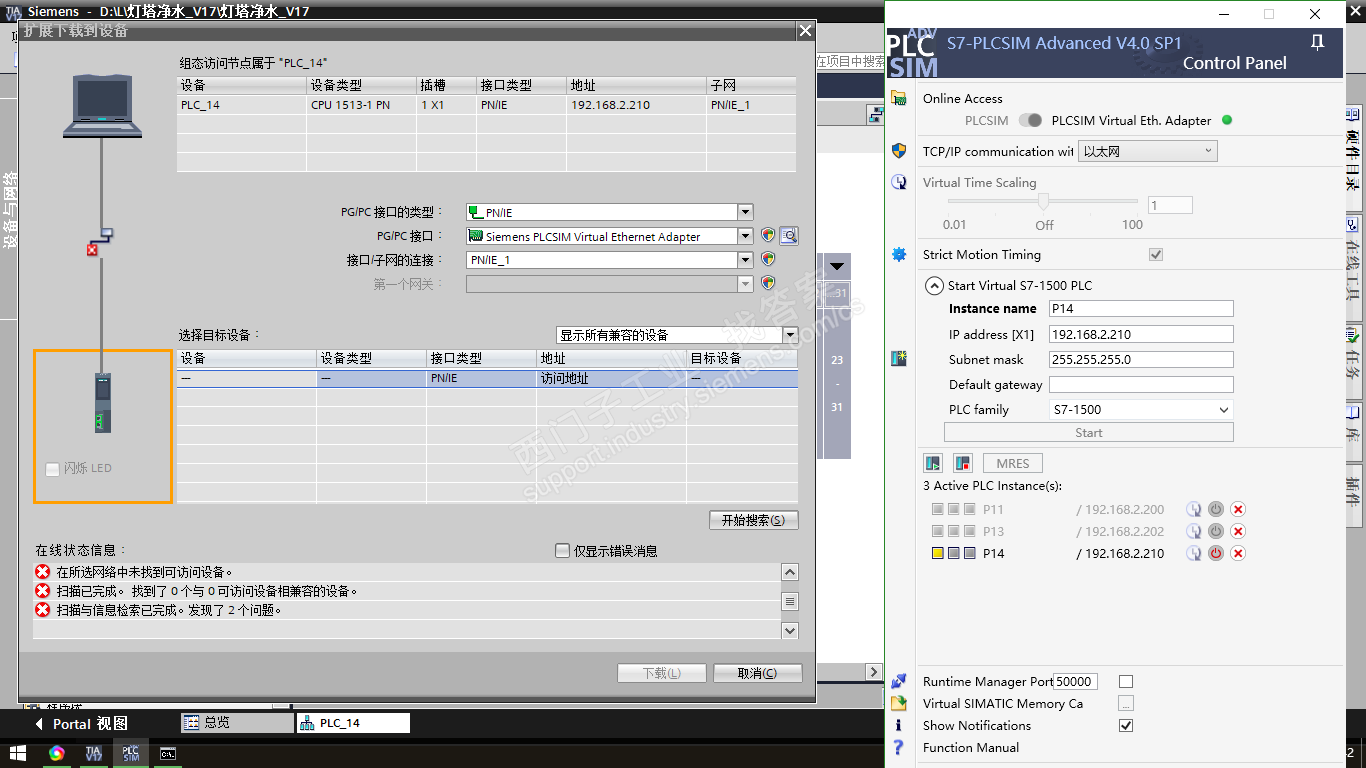Screen dimensions: 1366x768
Task: Remove PLC instance P13 with red X
Action: [1238, 531]
